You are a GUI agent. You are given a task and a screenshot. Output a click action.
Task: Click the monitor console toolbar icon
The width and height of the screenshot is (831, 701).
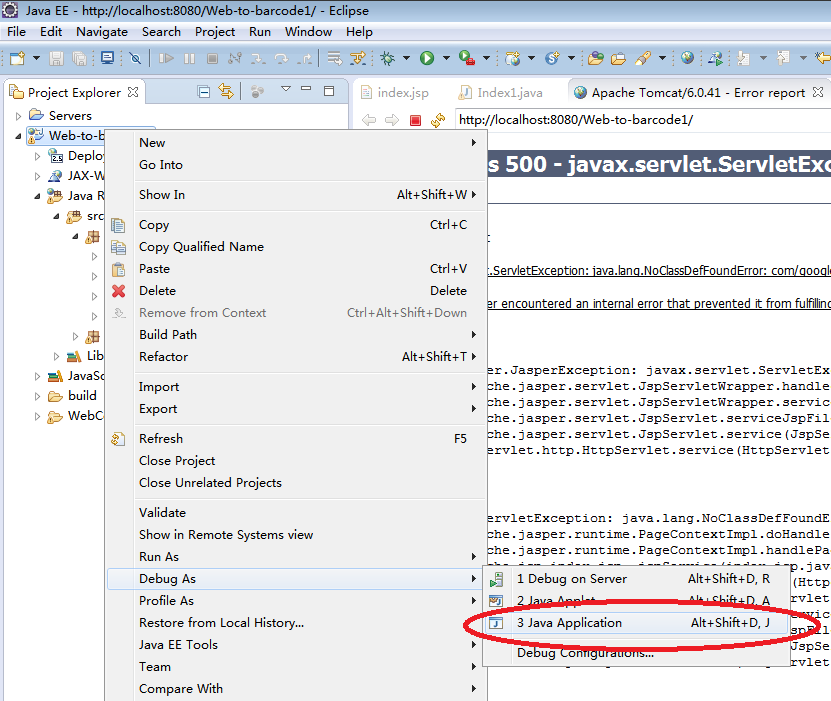[108, 58]
